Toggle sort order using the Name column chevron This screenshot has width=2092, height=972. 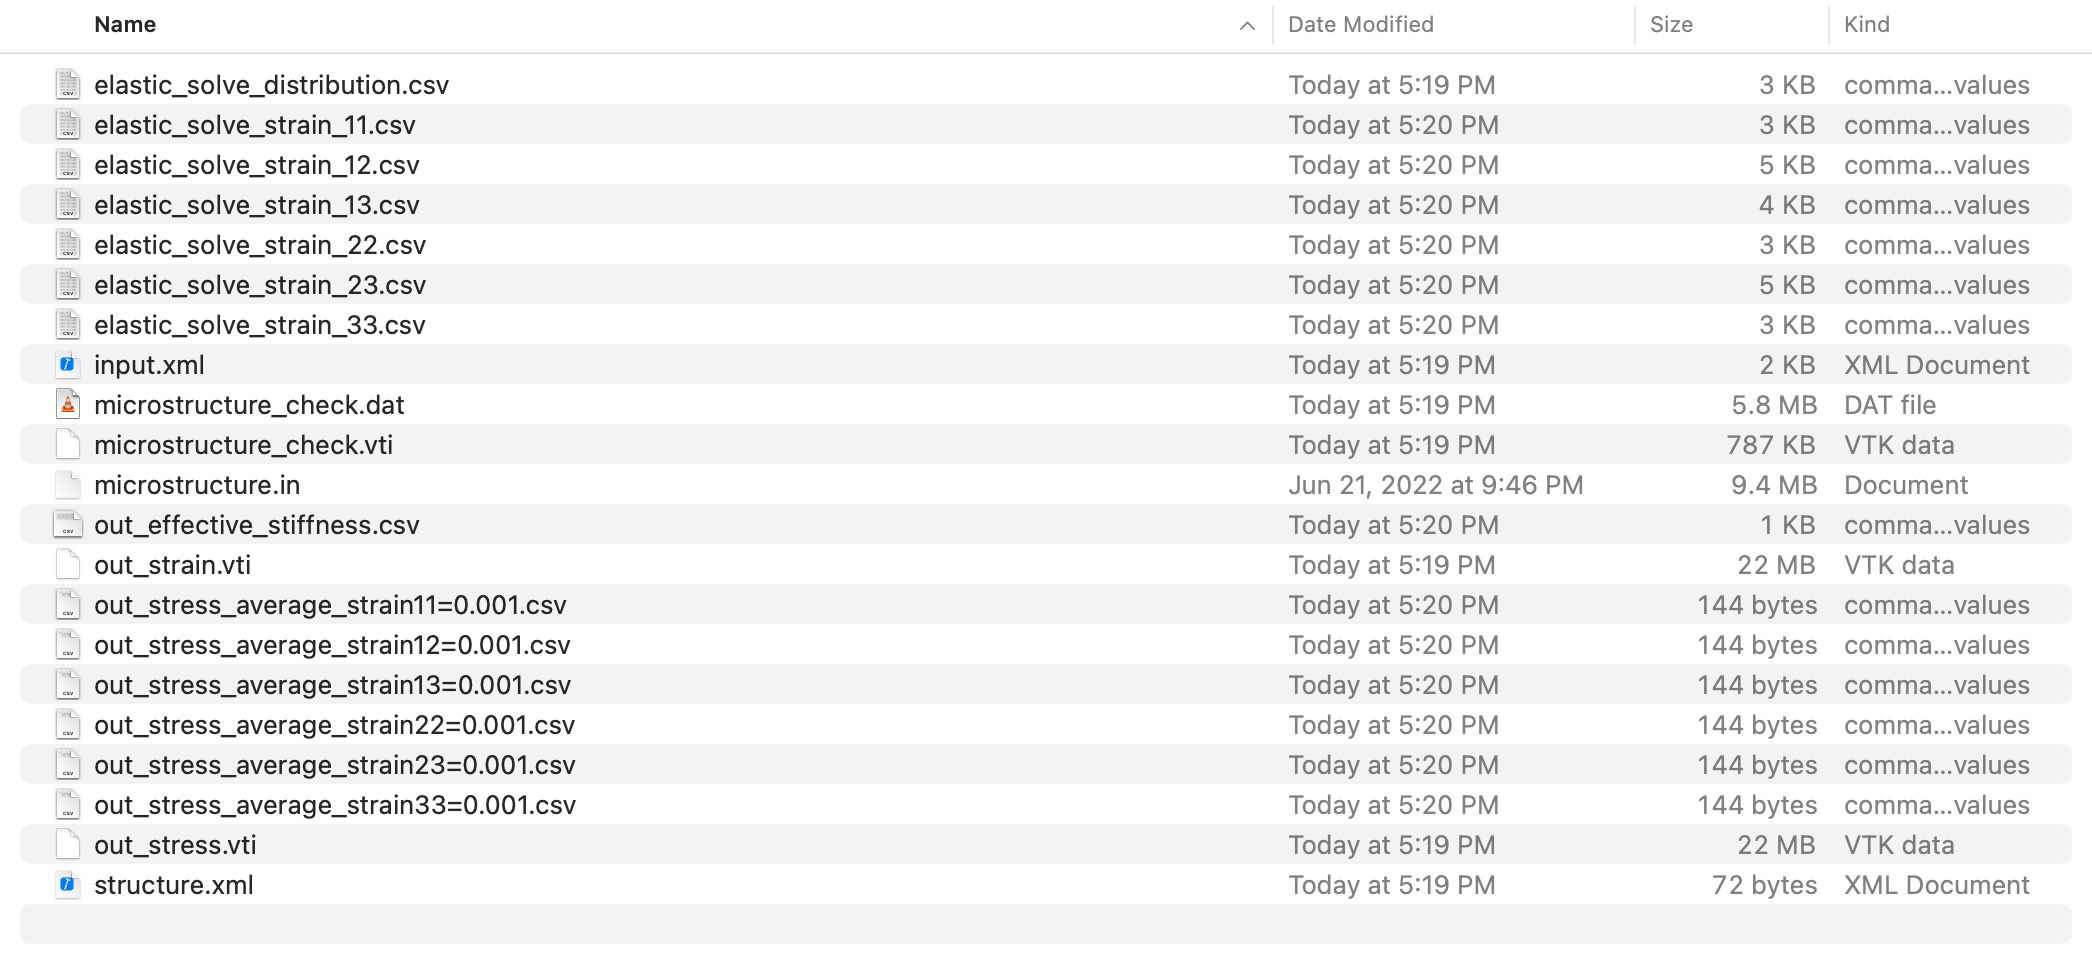1247,26
